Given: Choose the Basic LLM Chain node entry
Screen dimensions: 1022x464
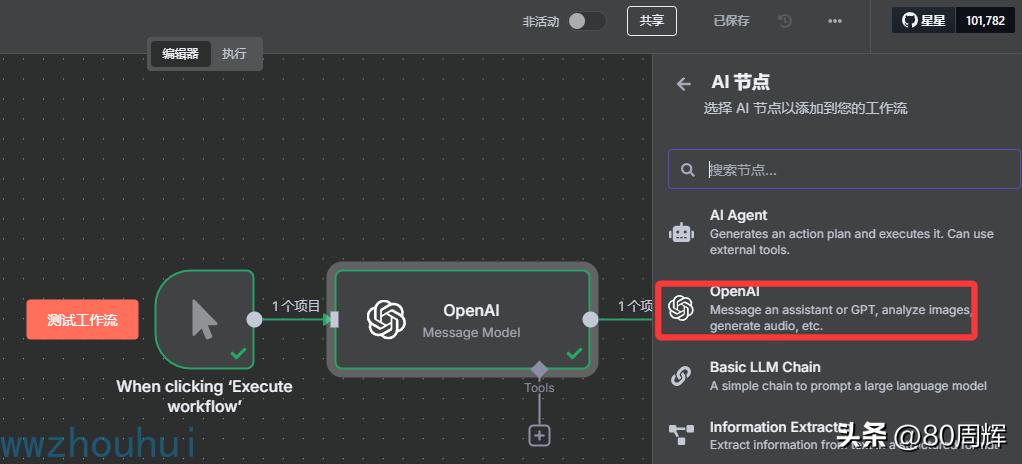Looking at the screenshot, I should pos(844,376).
